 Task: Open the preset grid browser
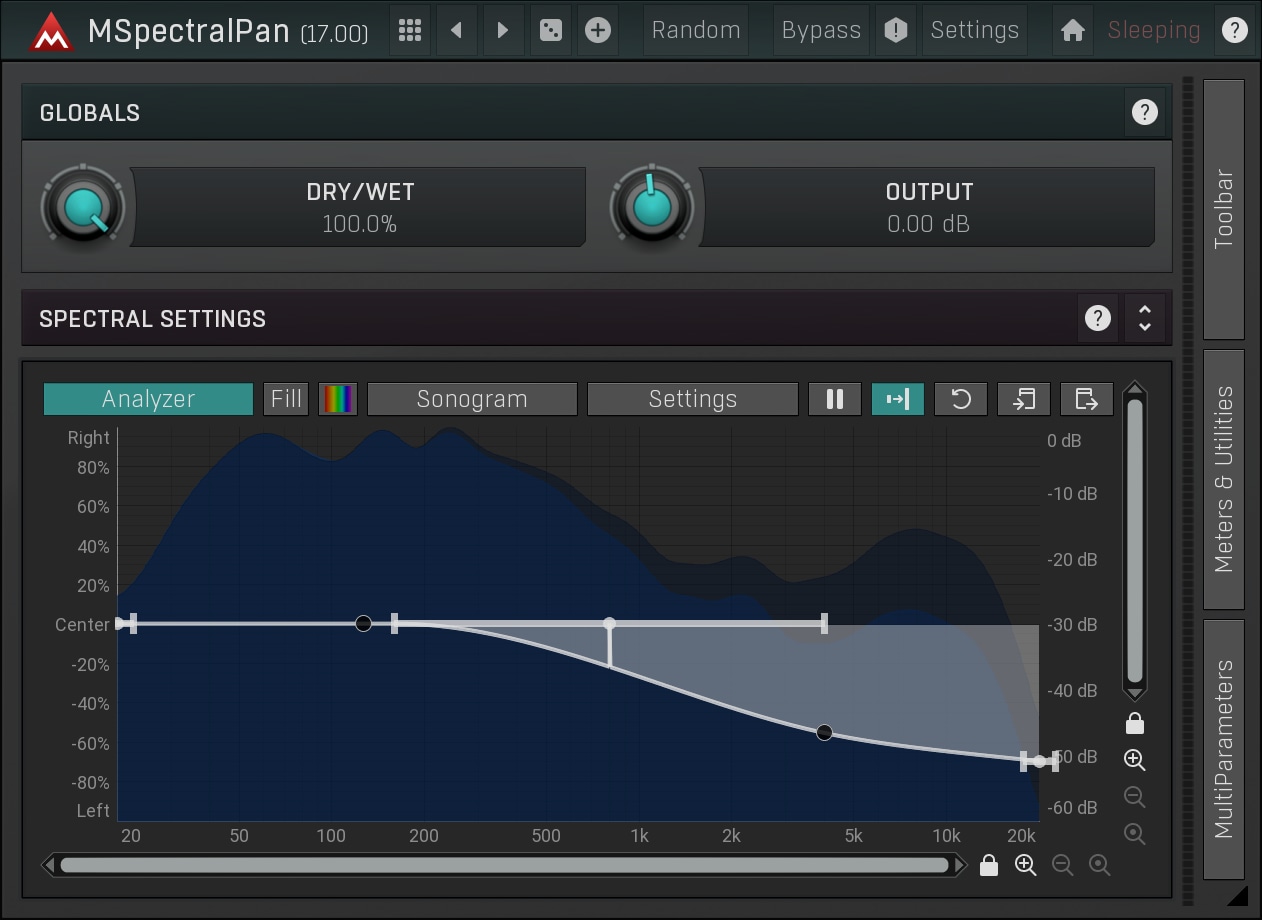point(409,30)
